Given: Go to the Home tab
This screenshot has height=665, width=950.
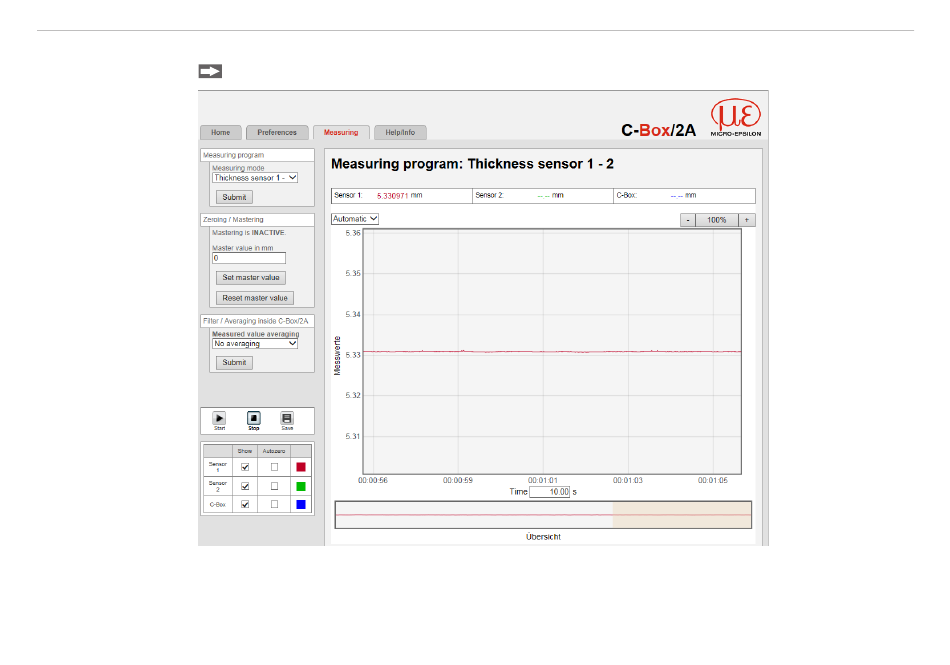Looking at the screenshot, I should pos(221,133).
